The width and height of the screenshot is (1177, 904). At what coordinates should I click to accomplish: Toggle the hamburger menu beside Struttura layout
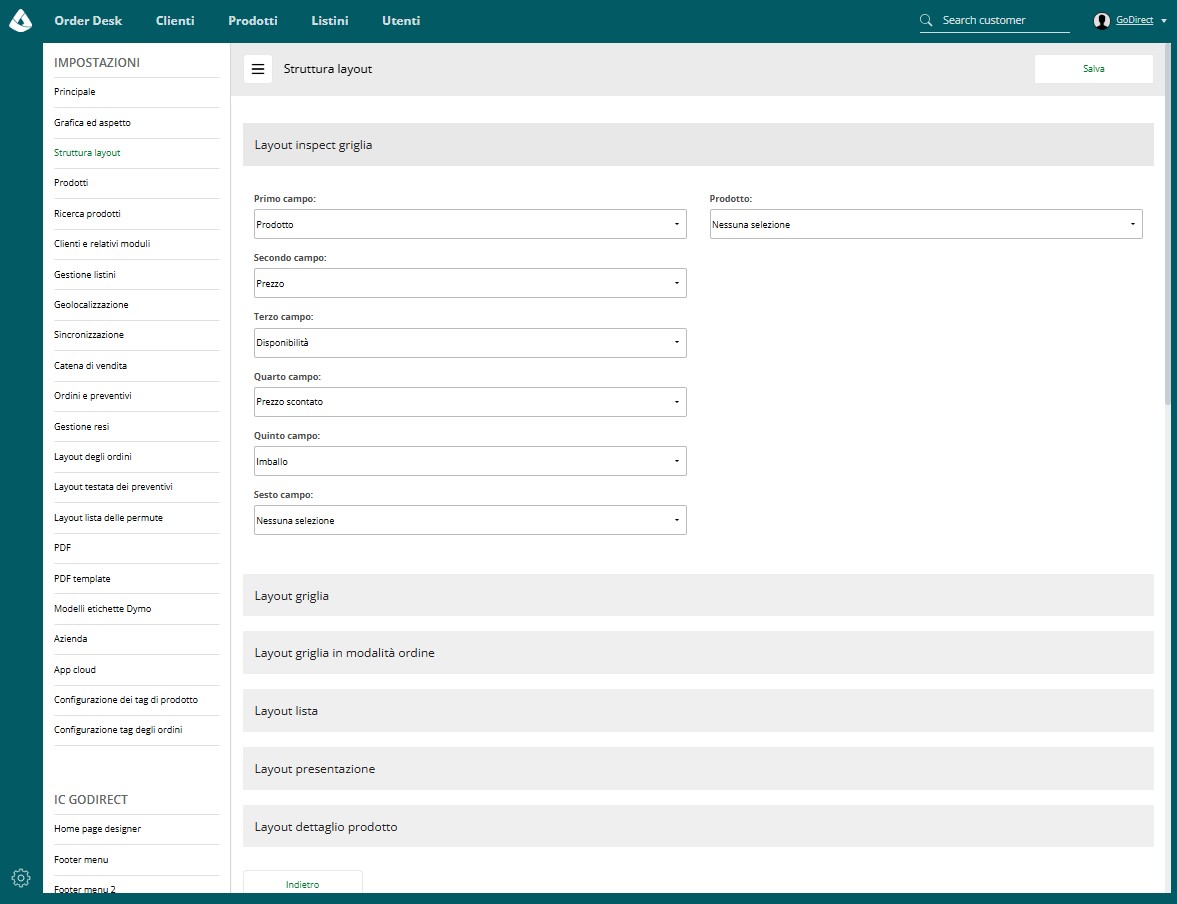tap(257, 69)
